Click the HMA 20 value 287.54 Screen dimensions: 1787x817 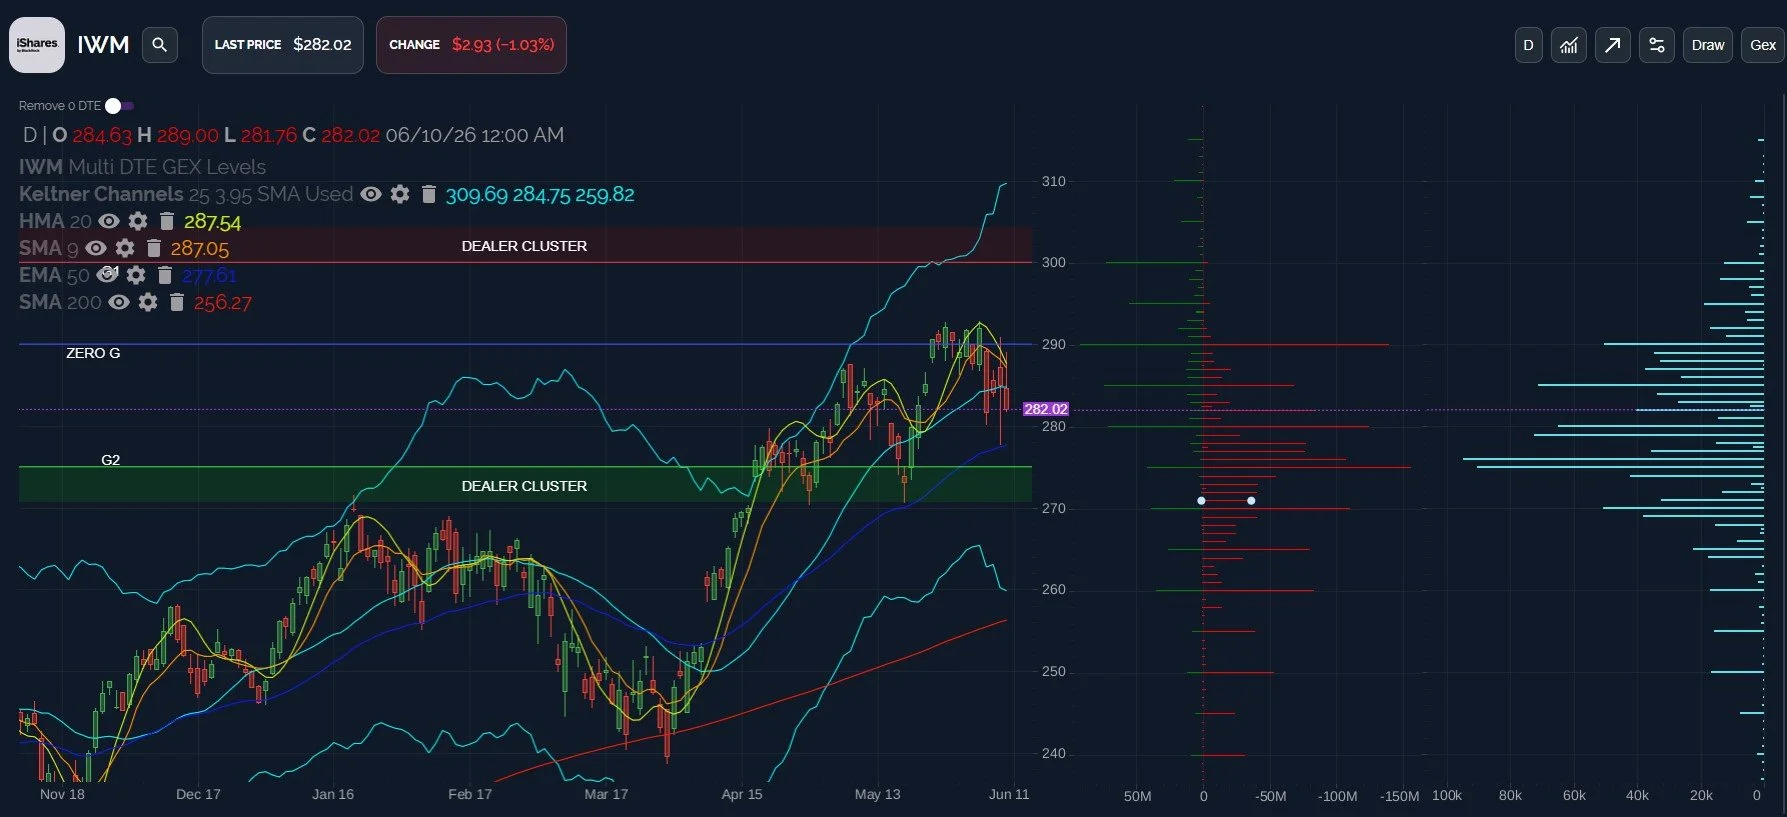pyautogui.click(x=212, y=222)
